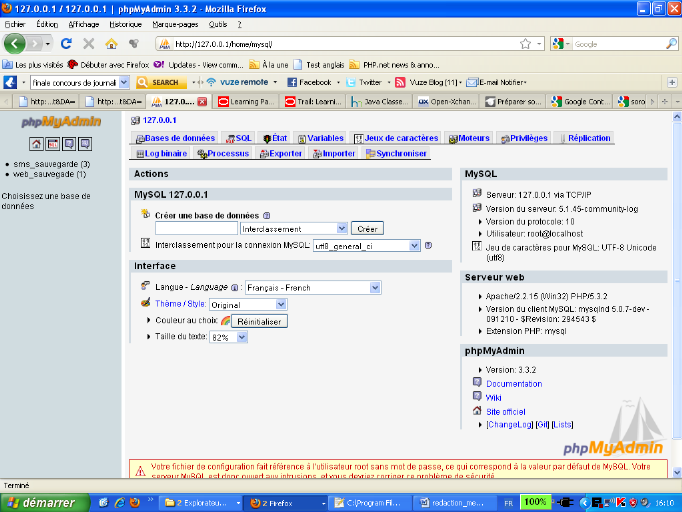Reload the page with refresh icon
The width and height of the screenshot is (682, 512).
[66, 44]
